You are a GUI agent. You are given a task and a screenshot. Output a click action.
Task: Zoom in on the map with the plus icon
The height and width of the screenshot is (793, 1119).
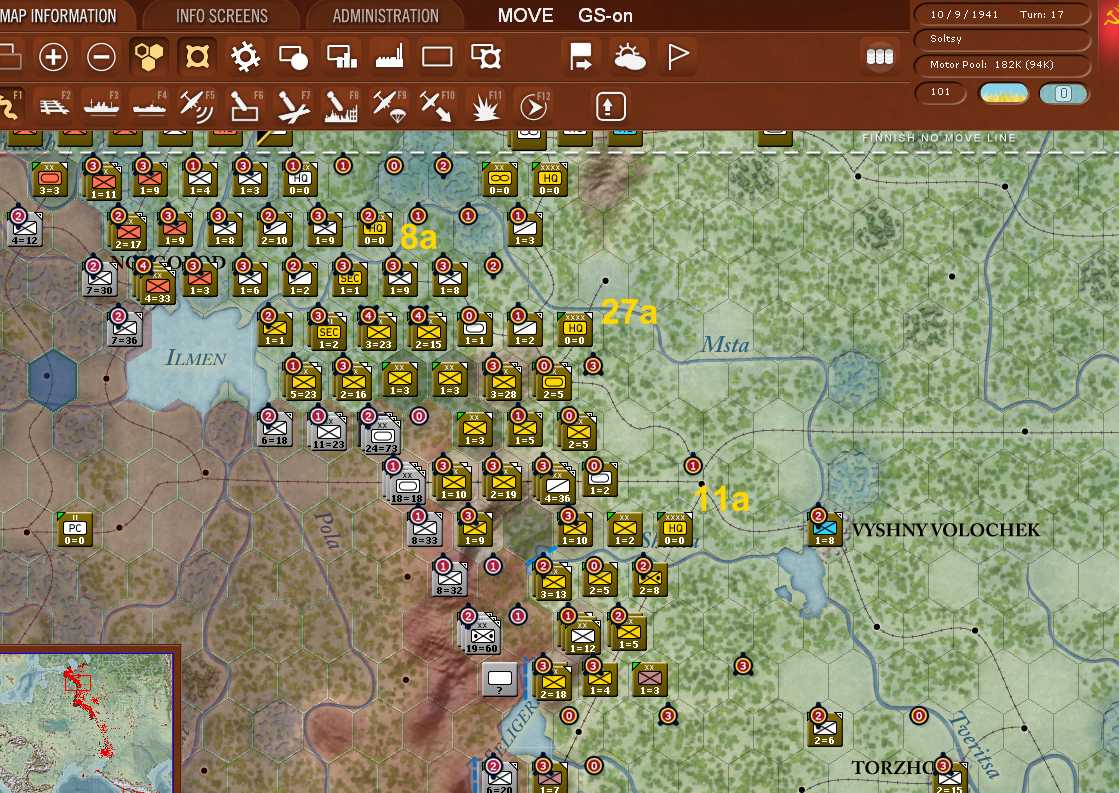click(53, 57)
